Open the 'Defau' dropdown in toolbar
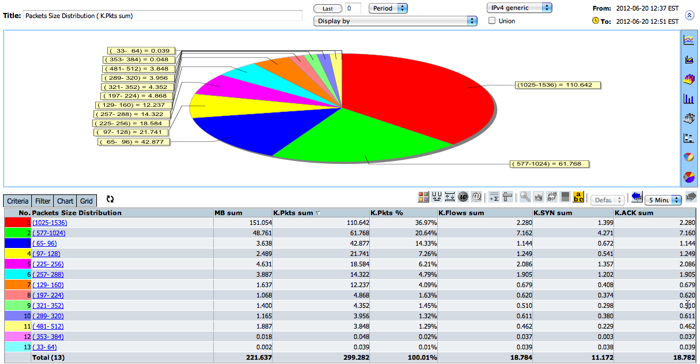This screenshot has height=364, width=700. tap(607, 200)
